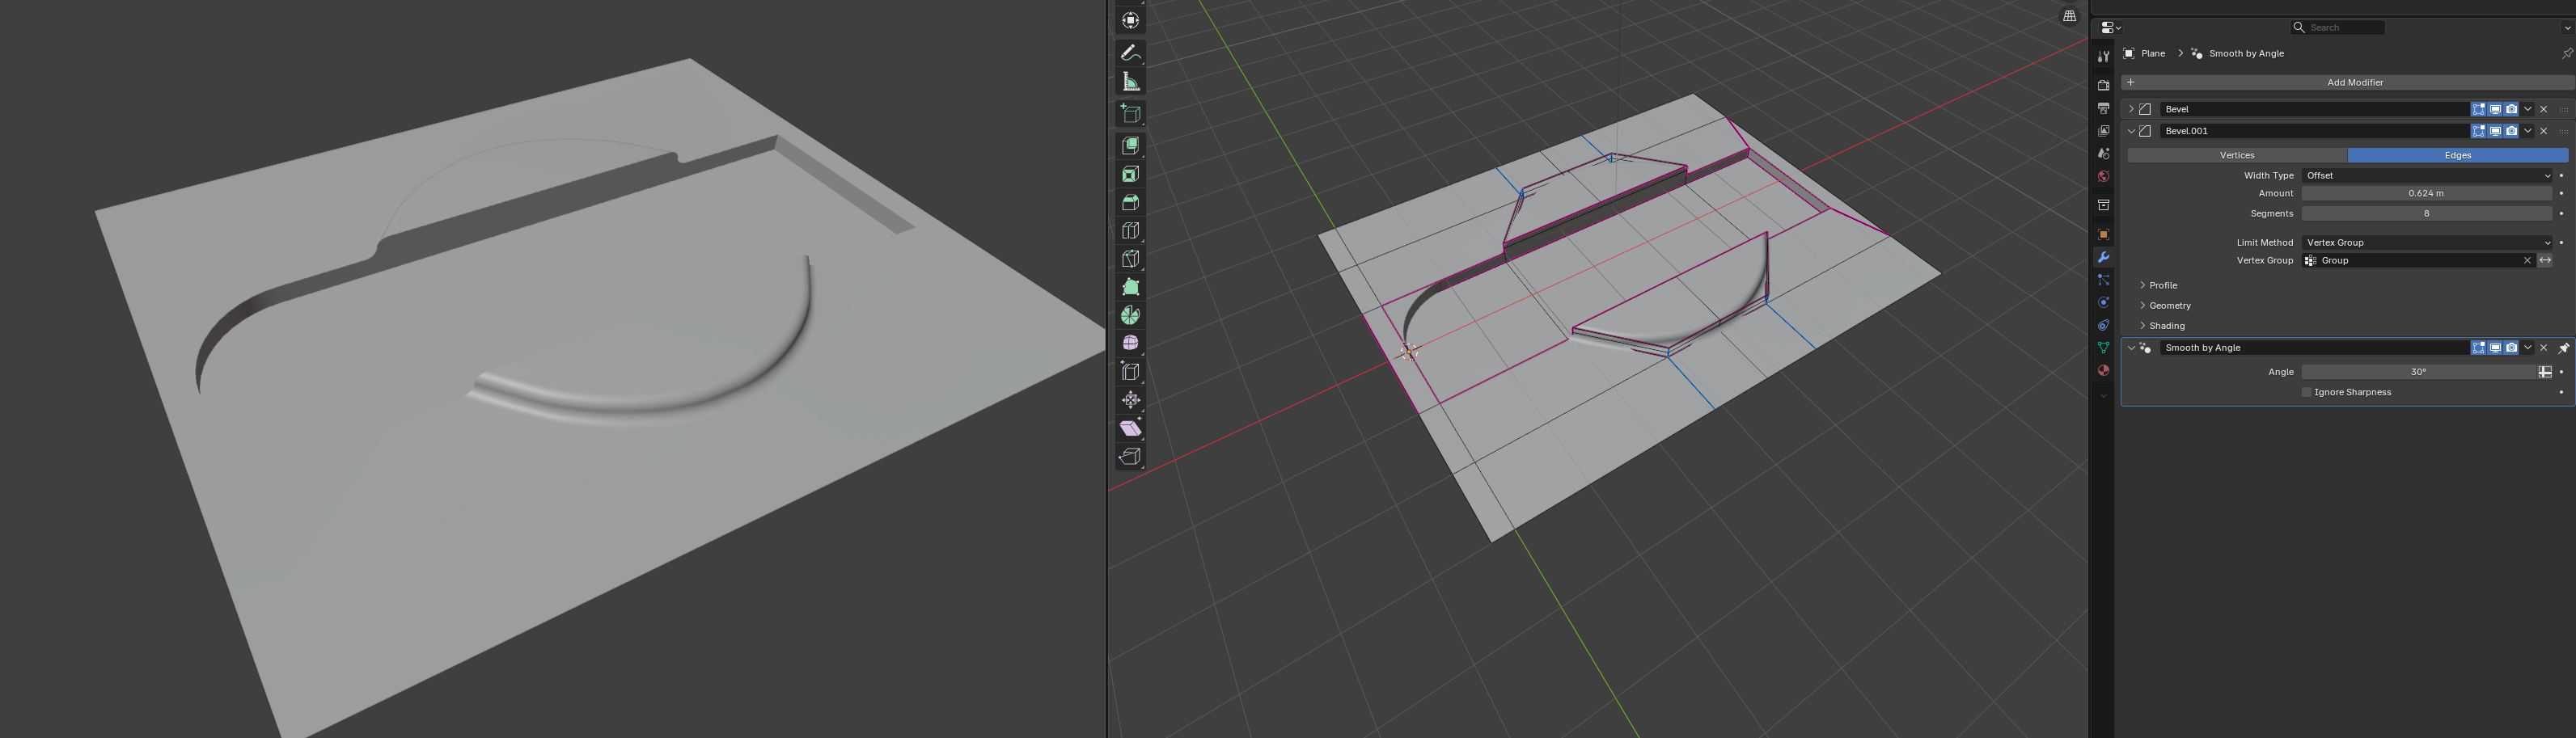Screen dimensions: 2576x738
Task: Open the Width Type dropdown
Action: click(x=2427, y=176)
